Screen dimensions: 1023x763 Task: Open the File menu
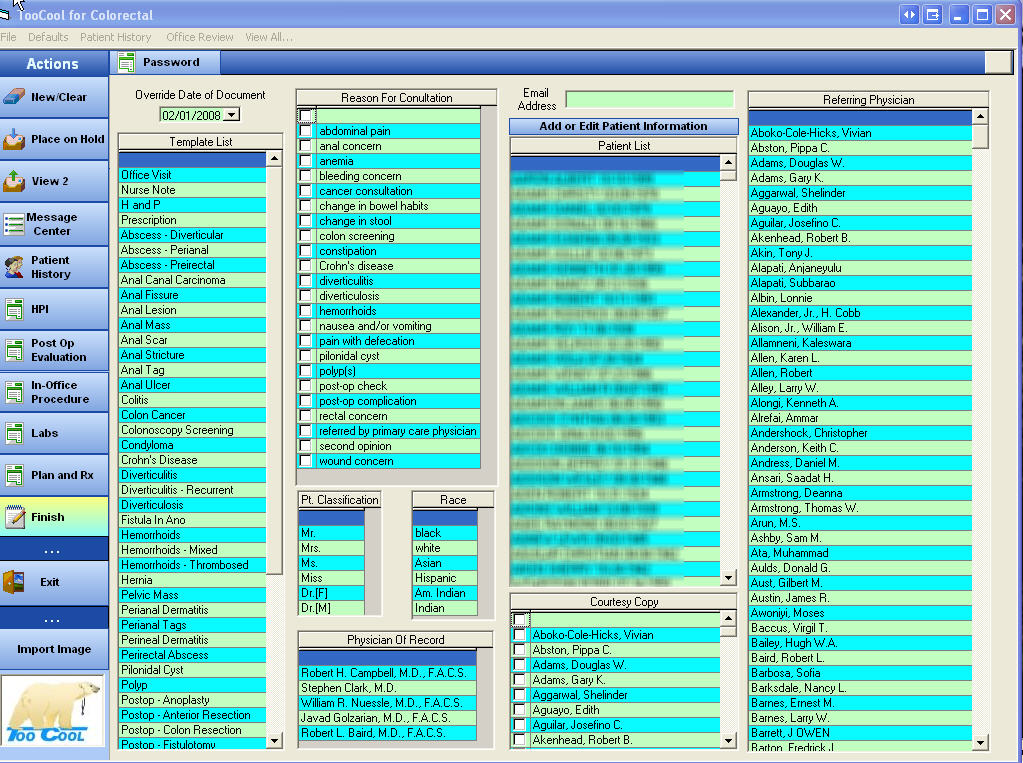(8, 37)
